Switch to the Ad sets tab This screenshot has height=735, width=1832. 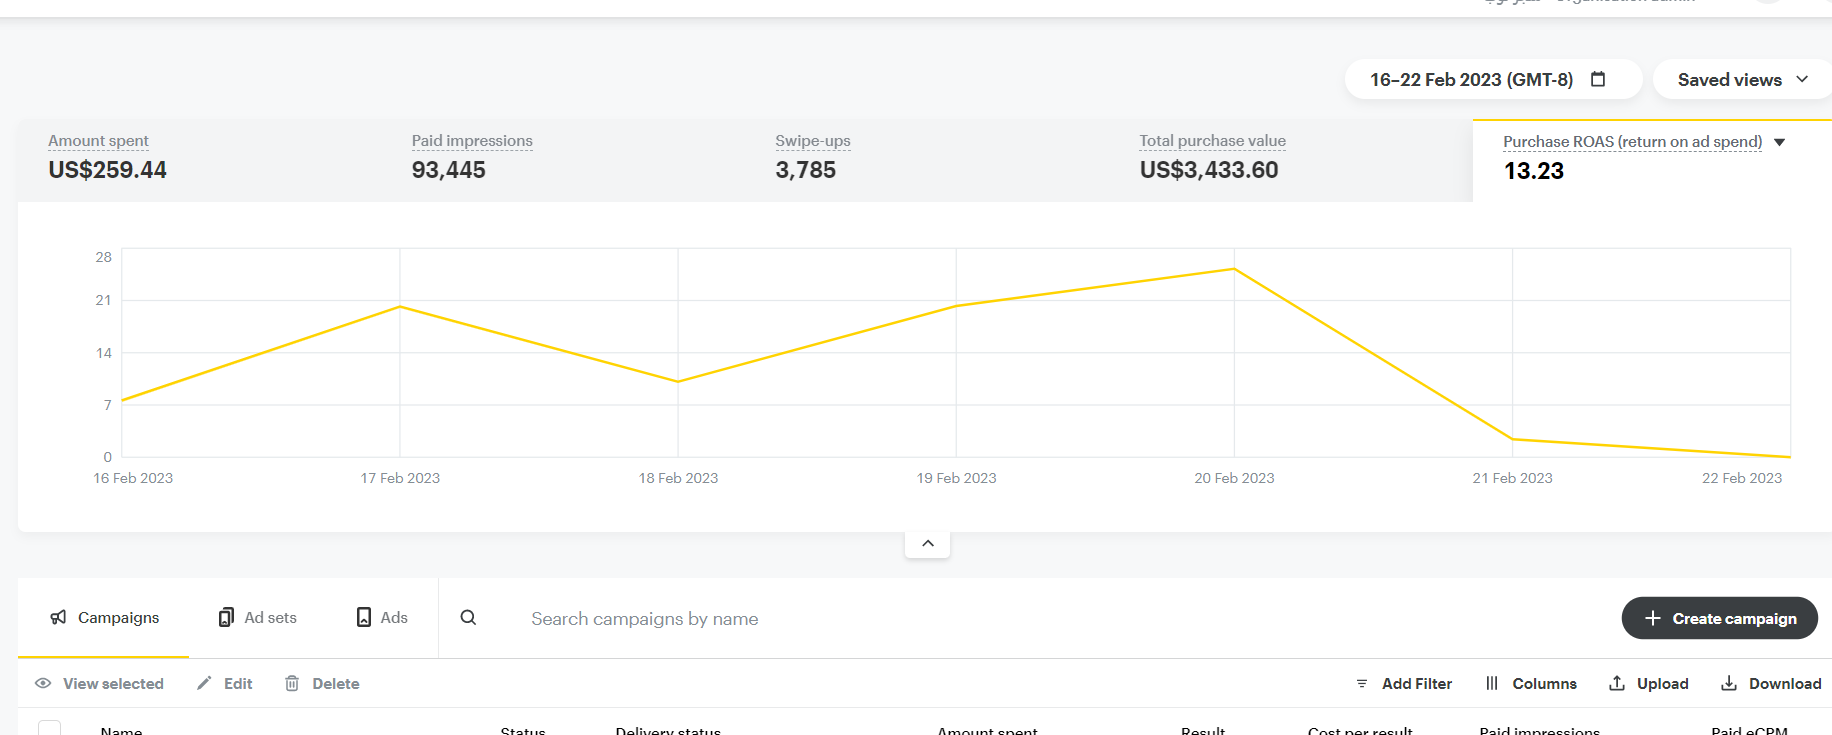[x=258, y=618]
